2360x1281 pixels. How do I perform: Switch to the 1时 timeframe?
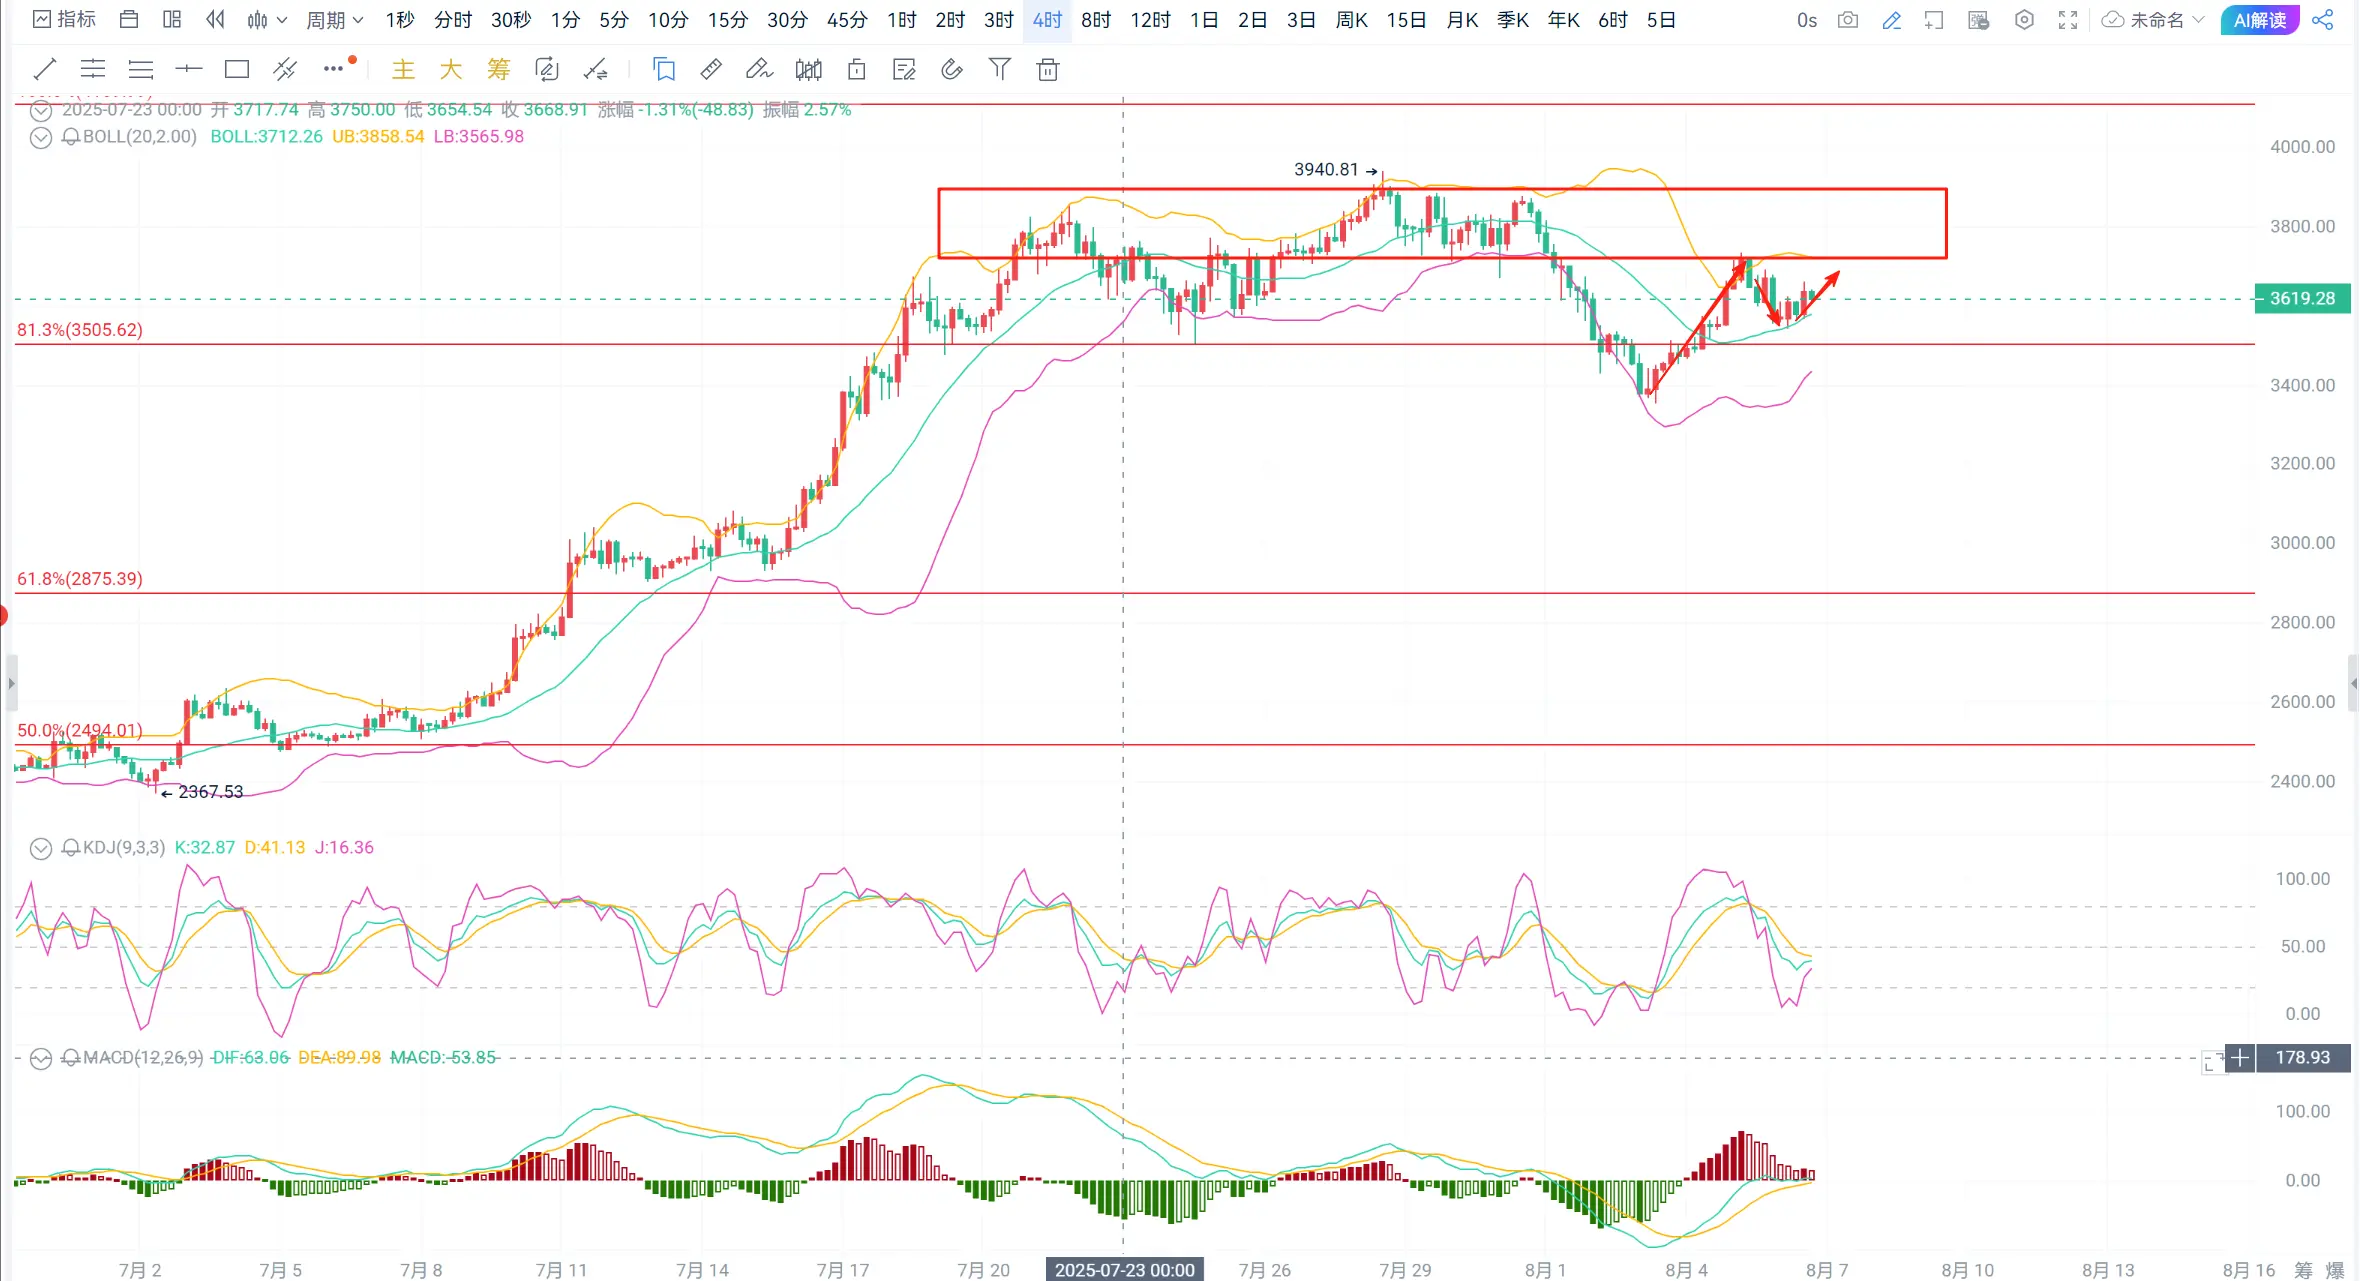coord(901,20)
